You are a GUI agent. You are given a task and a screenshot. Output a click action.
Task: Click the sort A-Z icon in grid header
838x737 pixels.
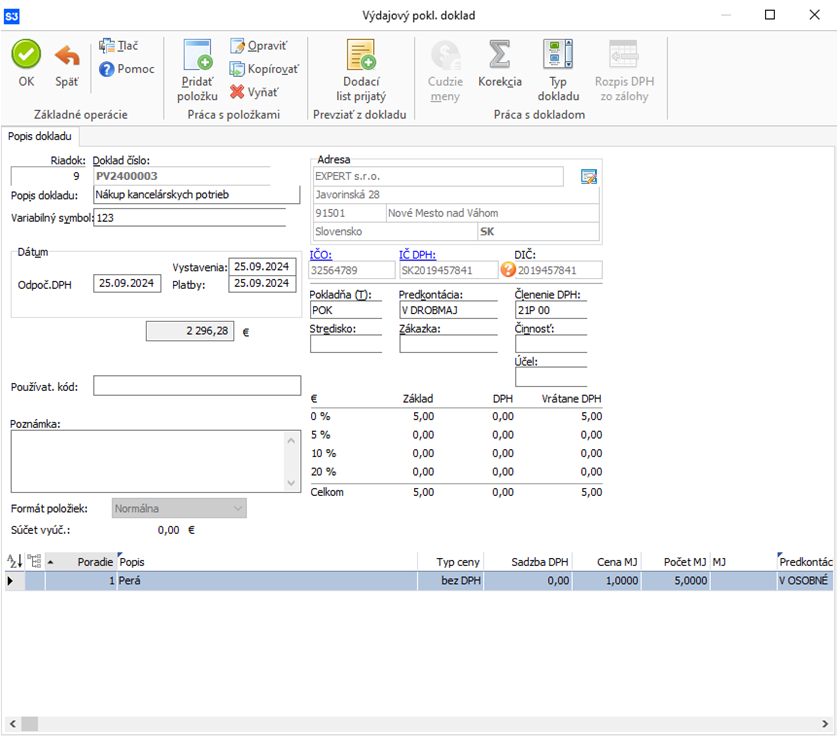(14, 561)
